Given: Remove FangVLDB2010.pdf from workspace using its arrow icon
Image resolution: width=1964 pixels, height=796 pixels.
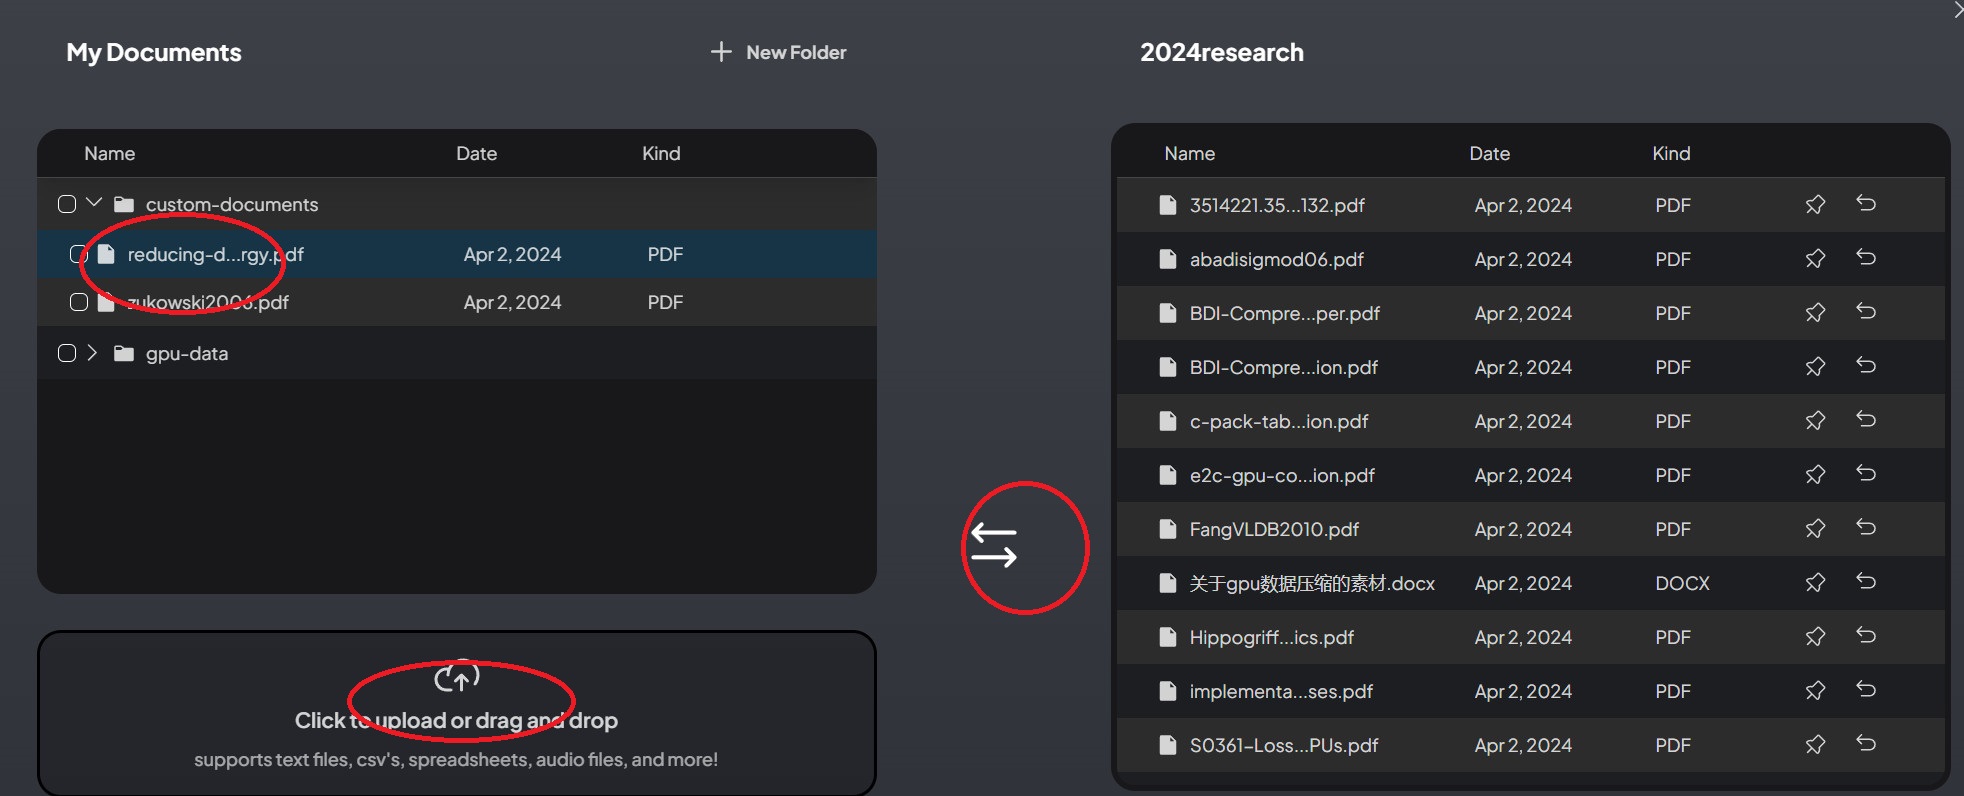Looking at the screenshot, I should pos(1865,528).
